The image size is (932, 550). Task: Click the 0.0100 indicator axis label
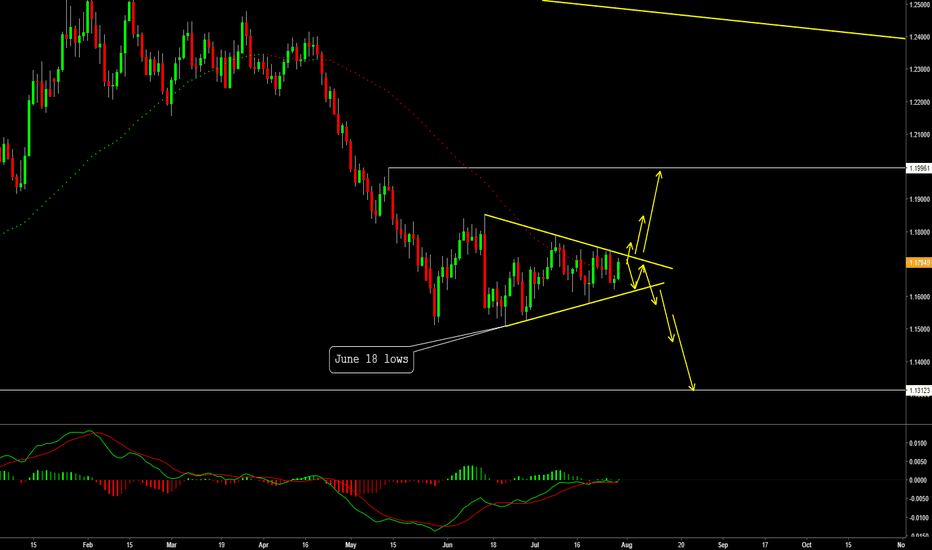(x=917, y=443)
